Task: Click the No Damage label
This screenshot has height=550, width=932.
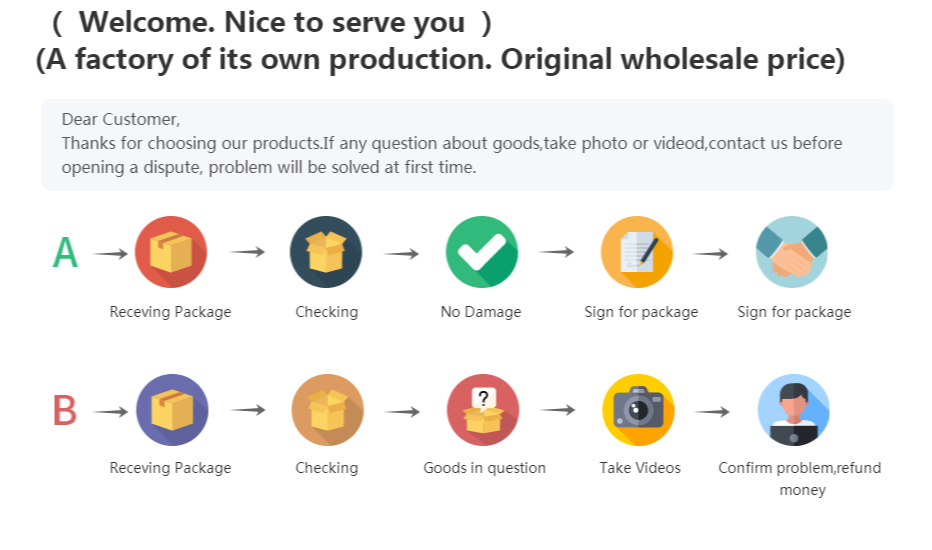Action: point(481,312)
